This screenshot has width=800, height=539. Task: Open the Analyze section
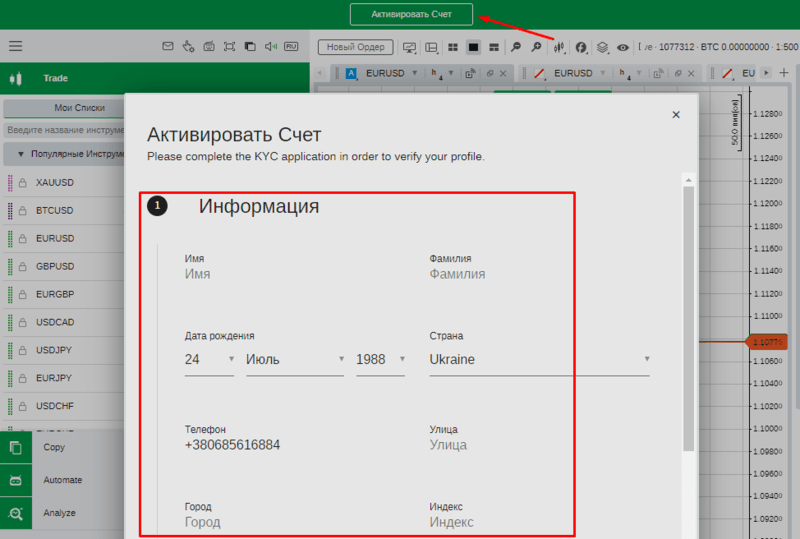[x=62, y=513]
